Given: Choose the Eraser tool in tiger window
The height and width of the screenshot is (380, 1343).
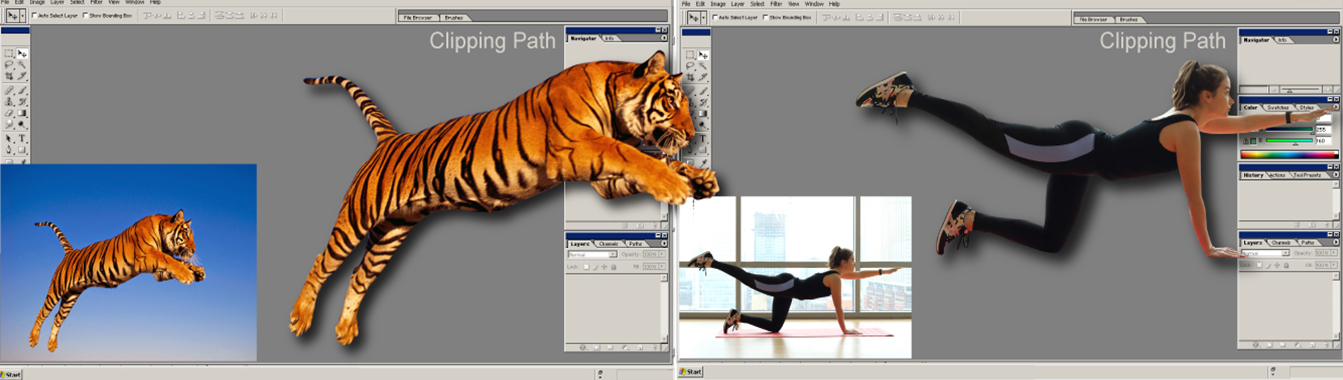Looking at the screenshot, I should pyautogui.click(x=8, y=113).
